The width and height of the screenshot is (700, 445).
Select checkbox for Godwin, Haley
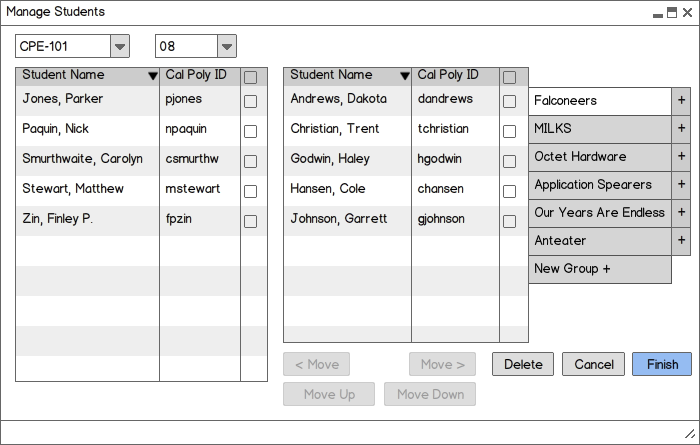(509, 161)
